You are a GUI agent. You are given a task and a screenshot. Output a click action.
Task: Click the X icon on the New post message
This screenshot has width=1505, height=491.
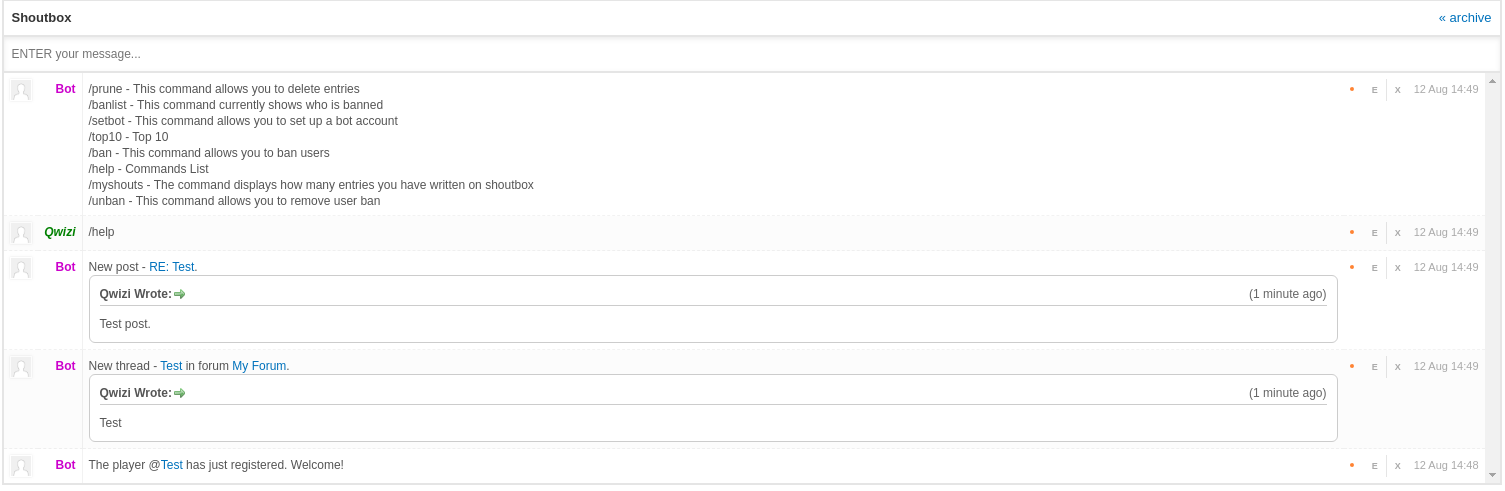(x=1397, y=268)
